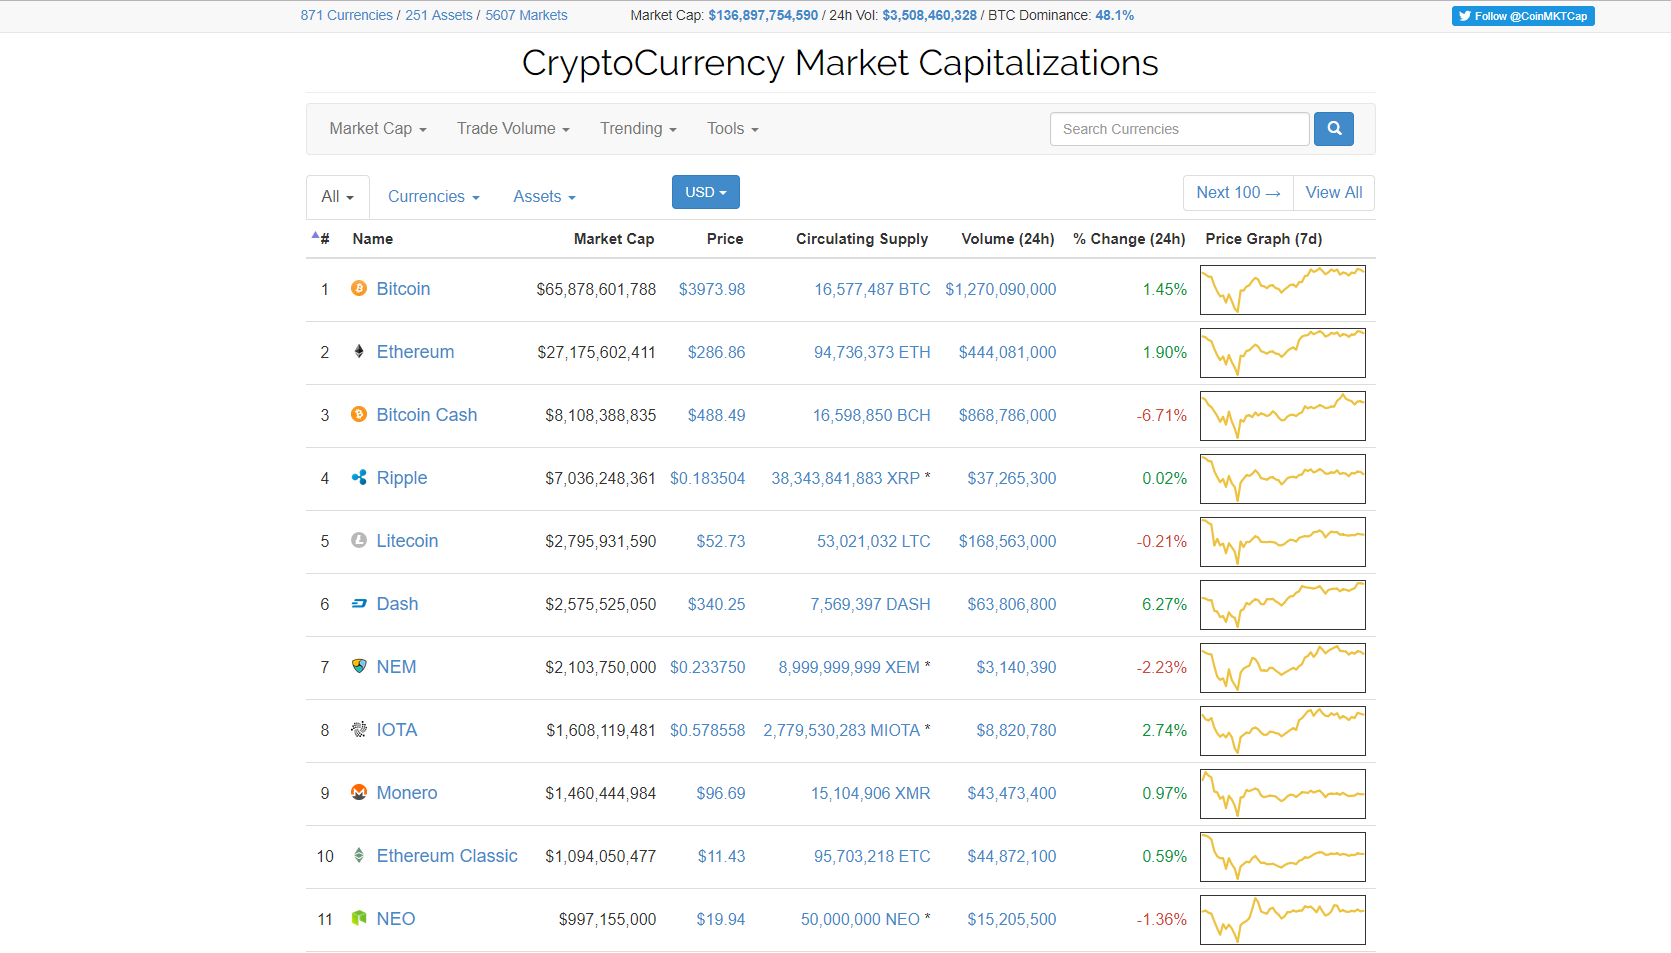Click the total Market Cap value link
This screenshot has width=1671, height=953.
(763, 15)
